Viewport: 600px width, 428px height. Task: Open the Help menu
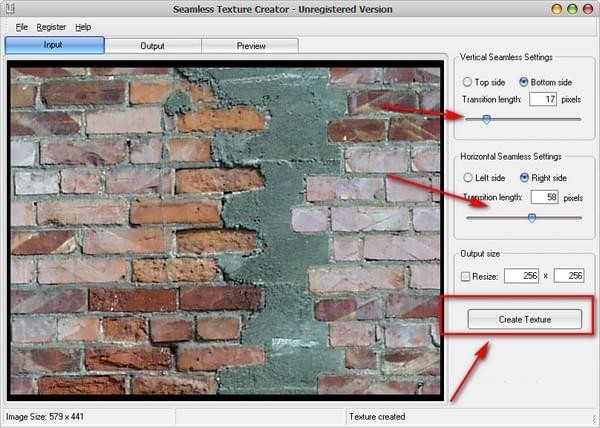[83, 26]
